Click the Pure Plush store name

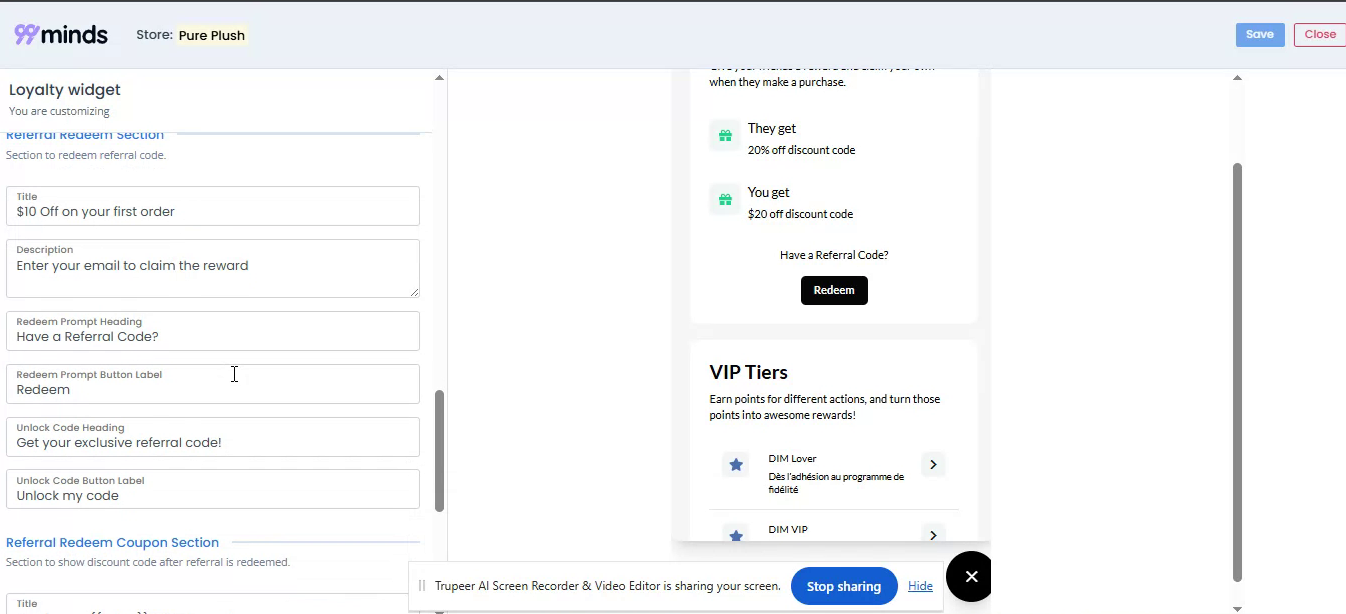(212, 35)
